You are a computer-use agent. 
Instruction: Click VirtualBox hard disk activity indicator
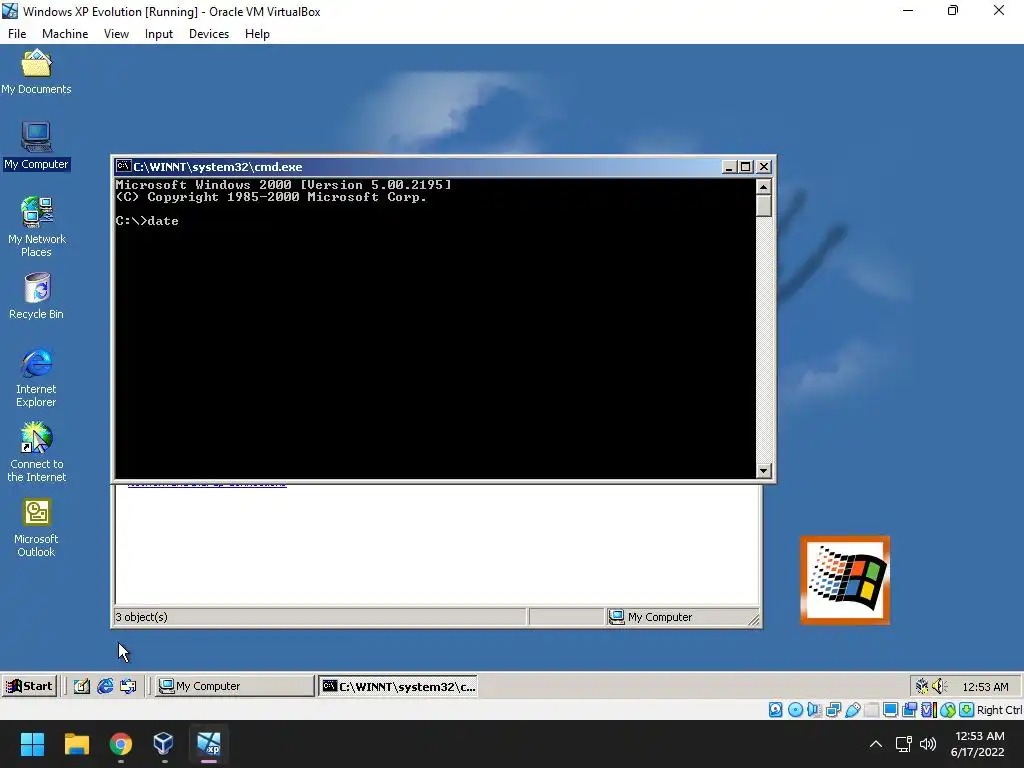point(775,709)
